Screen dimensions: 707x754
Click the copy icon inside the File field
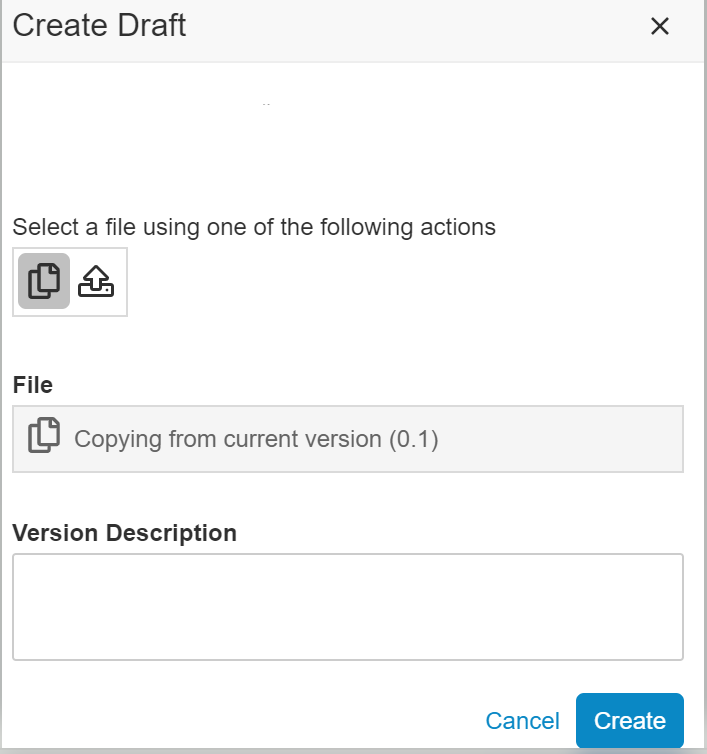pos(43,437)
